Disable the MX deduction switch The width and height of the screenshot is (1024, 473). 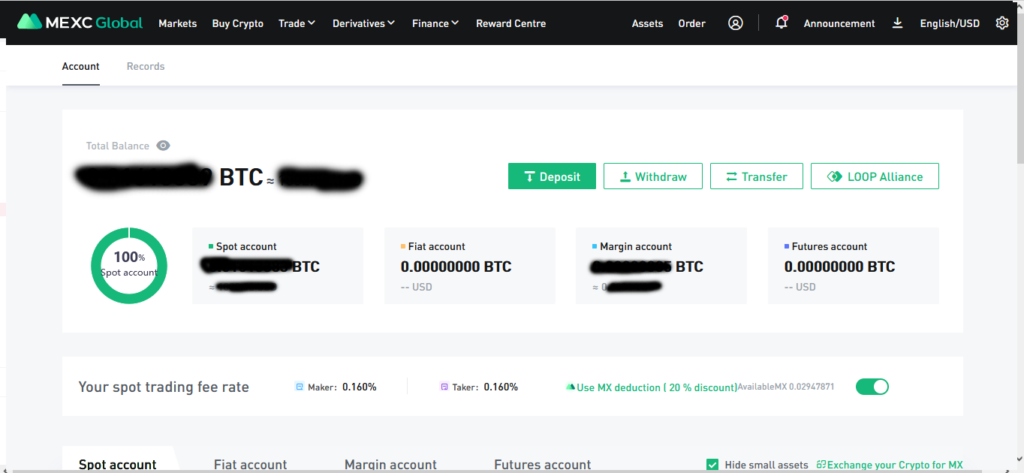tap(872, 387)
